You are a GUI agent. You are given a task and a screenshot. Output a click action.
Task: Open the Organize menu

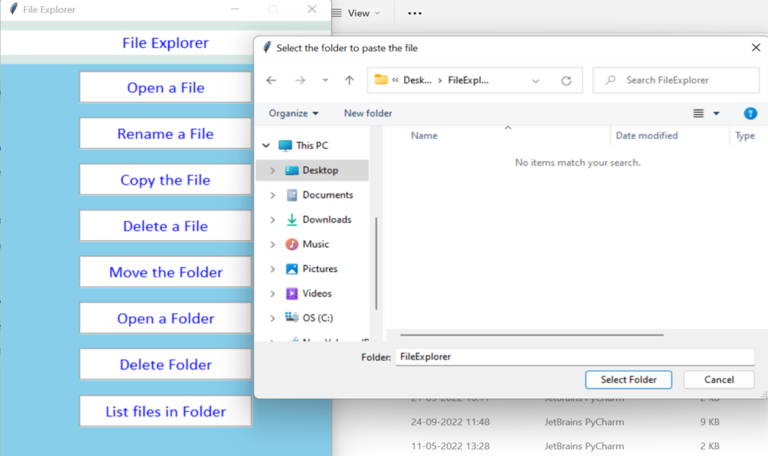(x=293, y=113)
